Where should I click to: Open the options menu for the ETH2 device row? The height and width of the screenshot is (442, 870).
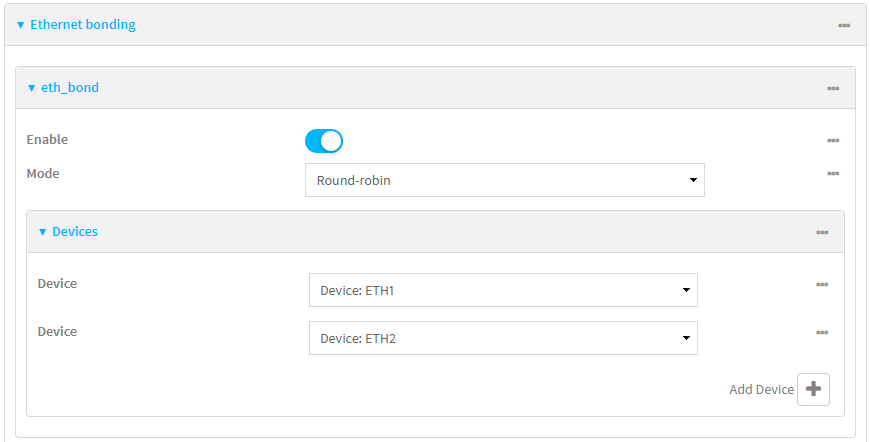click(x=821, y=333)
